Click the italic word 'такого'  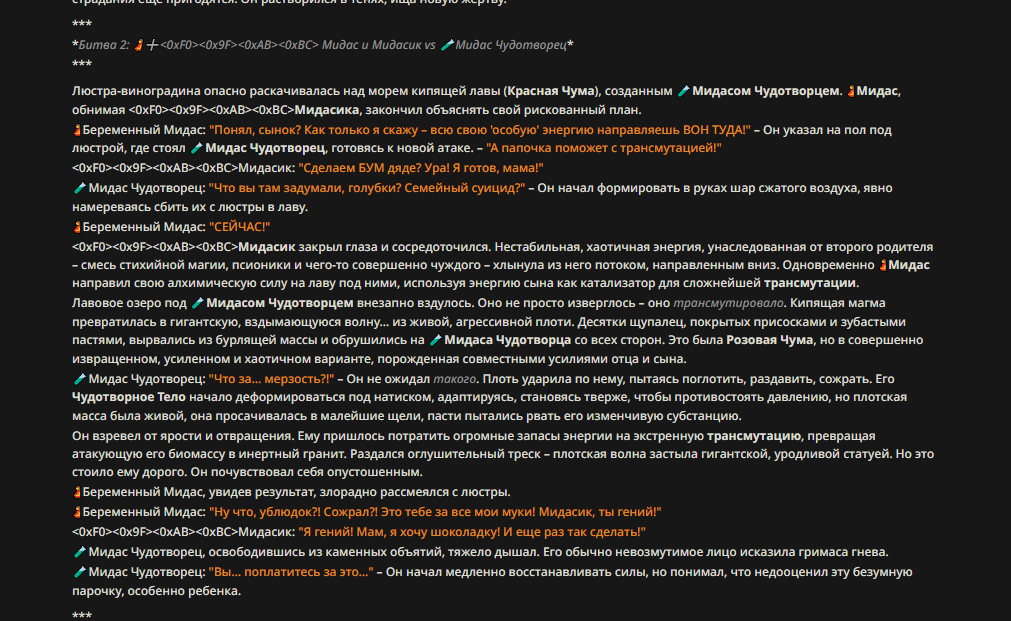[455, 379]
